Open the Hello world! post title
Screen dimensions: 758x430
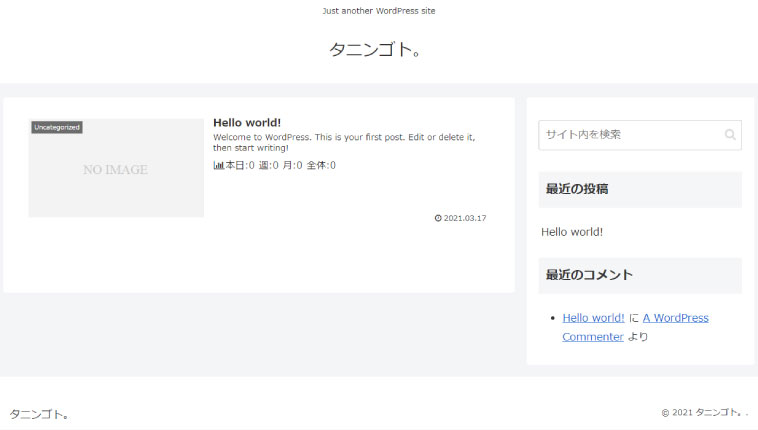(247, 122)
